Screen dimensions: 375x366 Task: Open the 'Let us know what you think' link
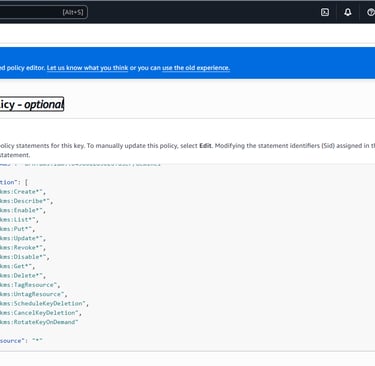87,68
